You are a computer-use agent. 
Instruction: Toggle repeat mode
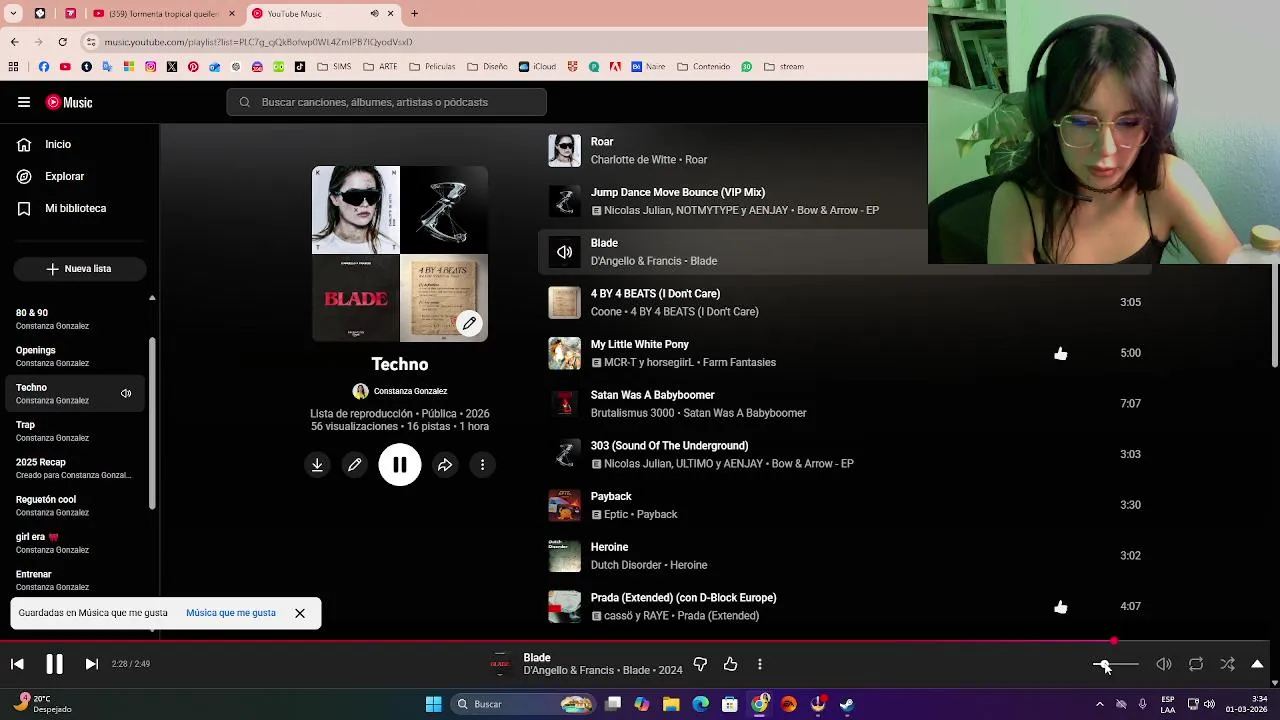click(x=1196, y=664)
